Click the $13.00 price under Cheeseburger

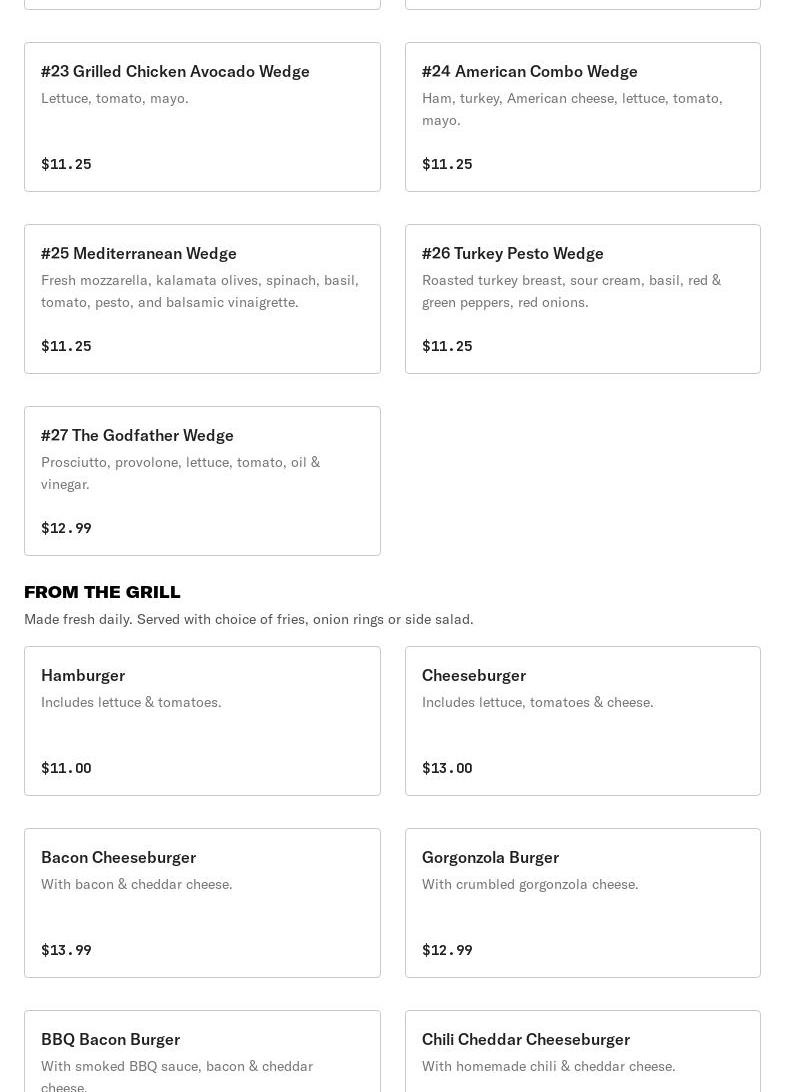pos(447,768)
